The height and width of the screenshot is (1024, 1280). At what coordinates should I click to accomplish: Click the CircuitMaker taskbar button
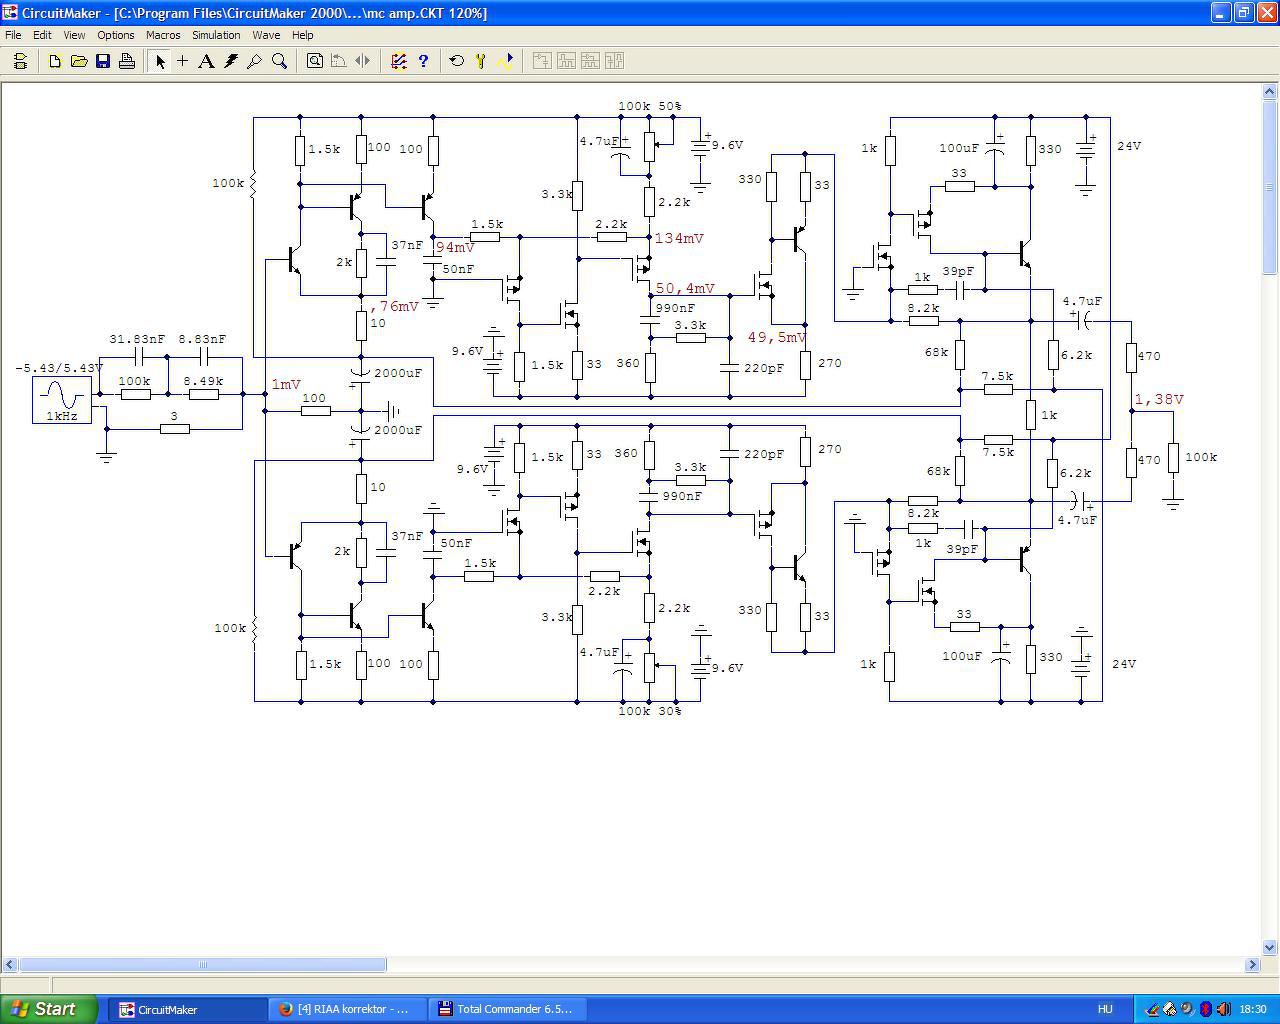coord(187,1009)
